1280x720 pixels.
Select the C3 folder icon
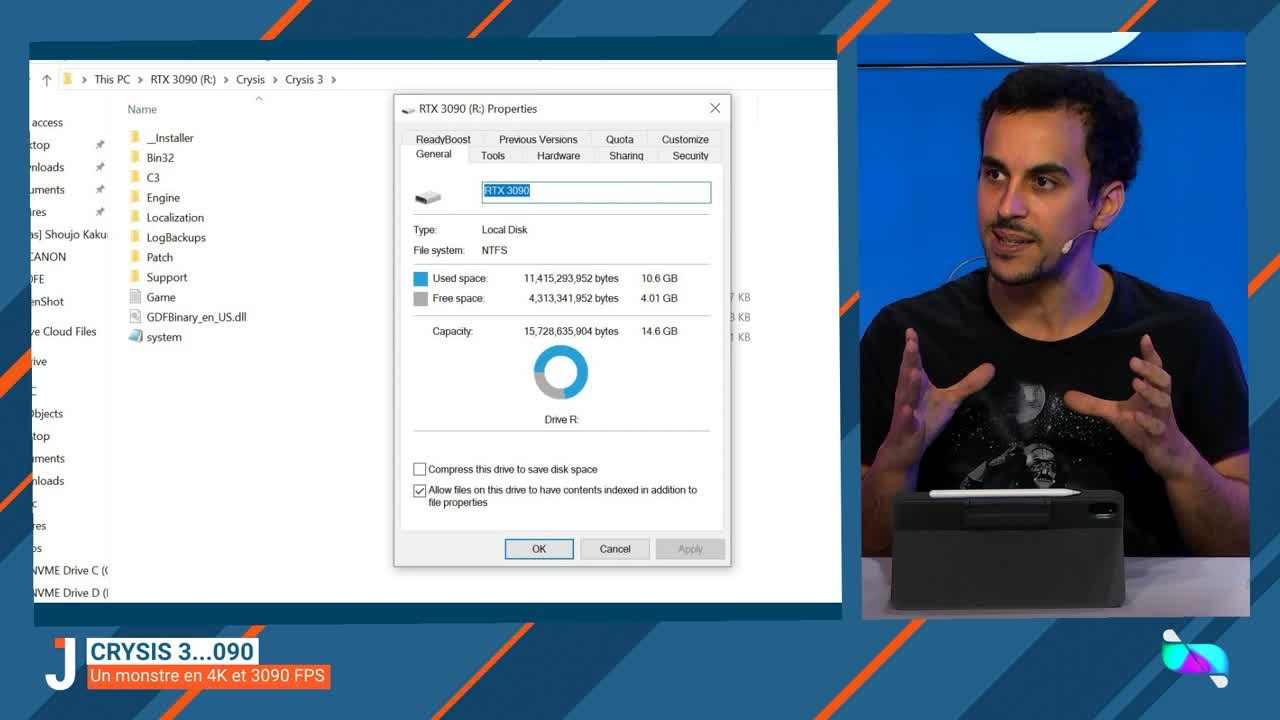pyautogui.click(x=136, y=177)
